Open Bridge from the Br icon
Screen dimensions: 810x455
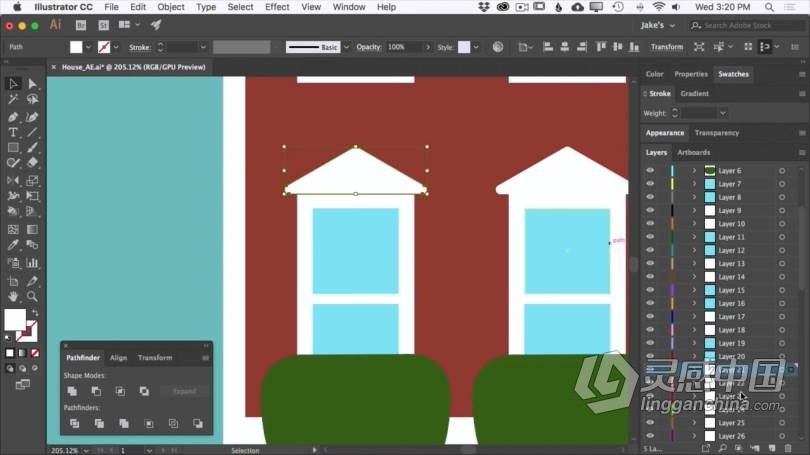80,24
